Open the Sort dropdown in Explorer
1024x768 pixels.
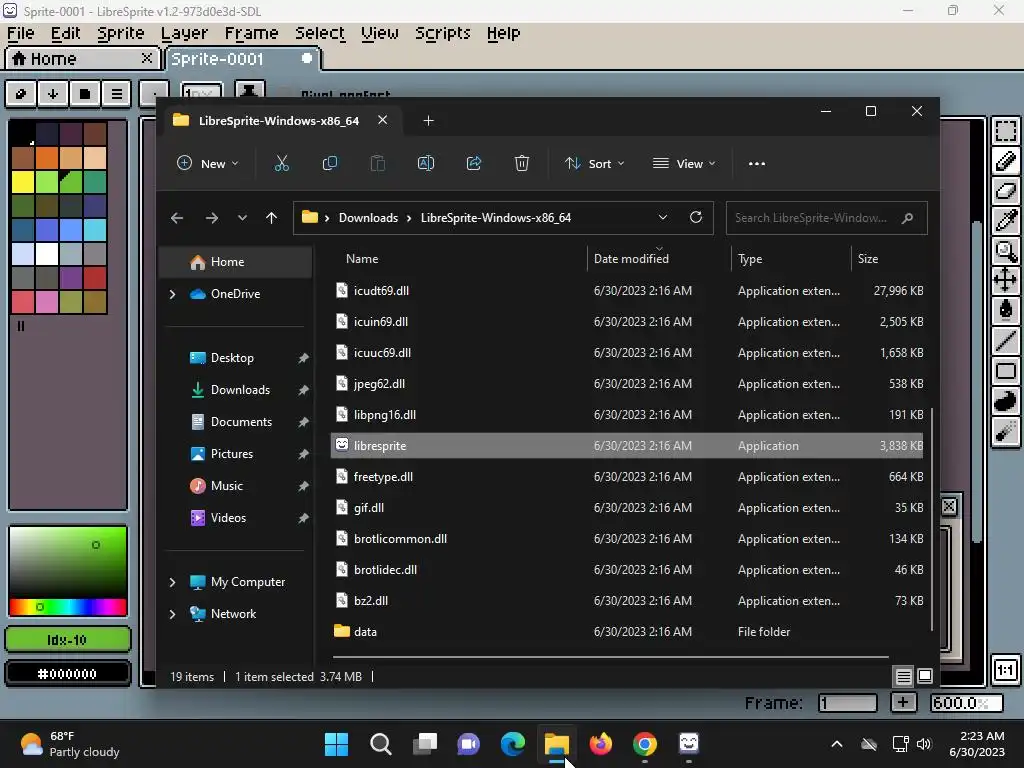pyautogui.click(x=594, y=163)
